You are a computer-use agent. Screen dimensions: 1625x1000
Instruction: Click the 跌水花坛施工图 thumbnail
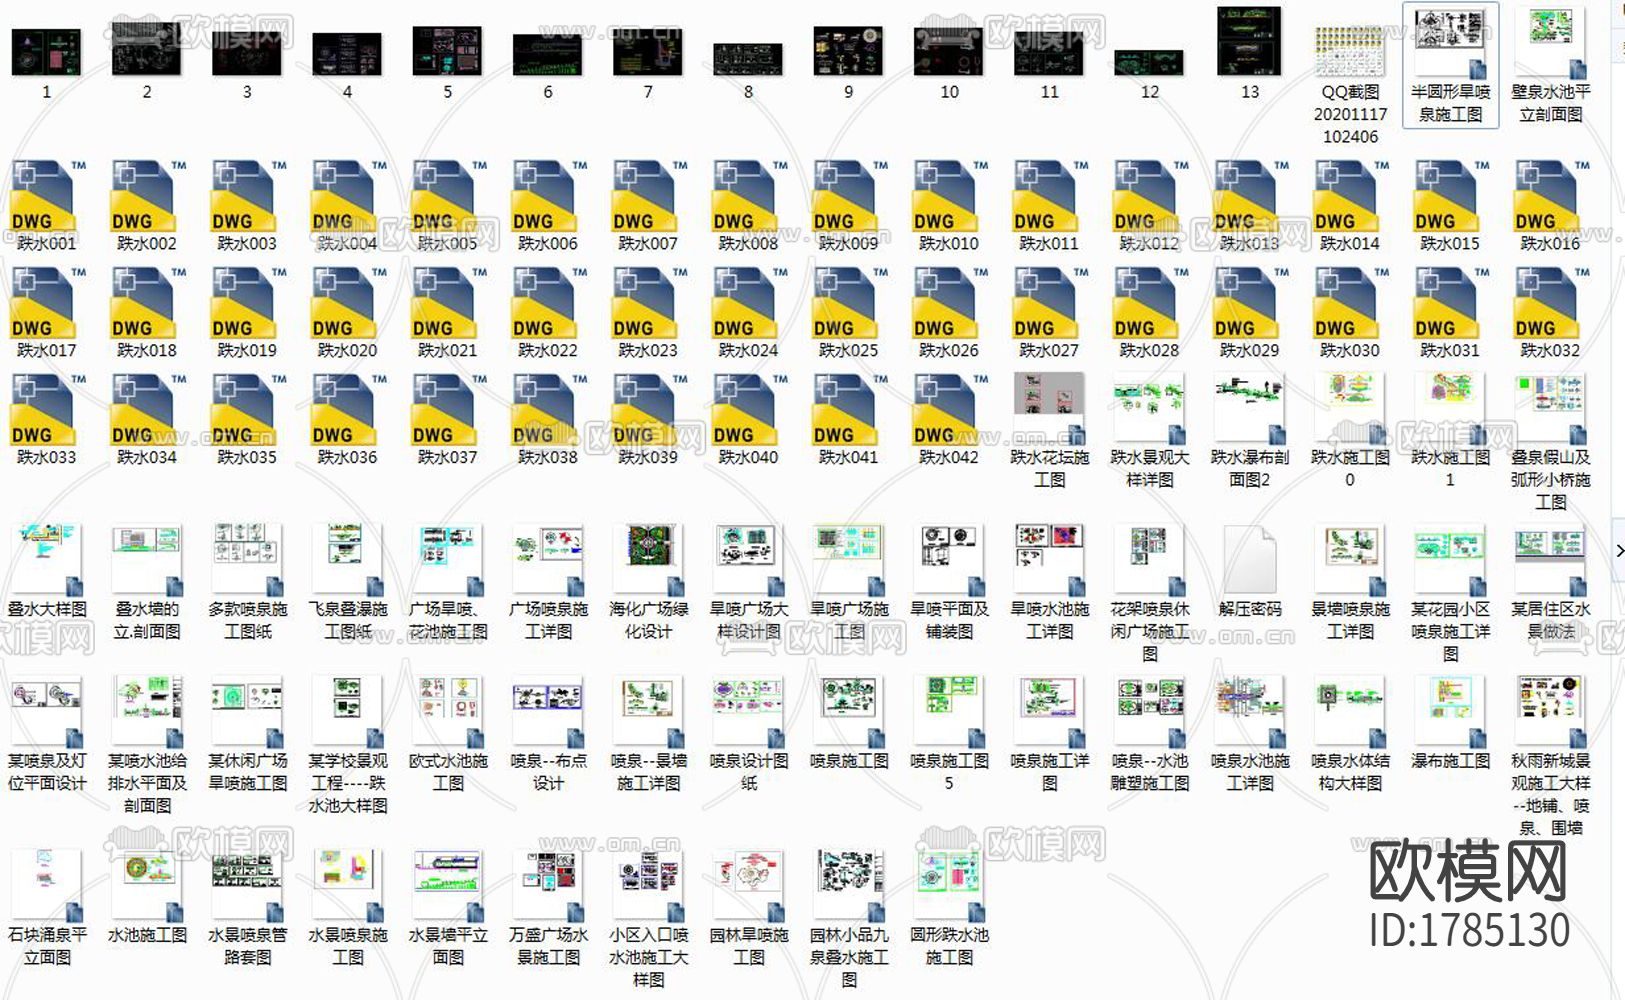1049,408
